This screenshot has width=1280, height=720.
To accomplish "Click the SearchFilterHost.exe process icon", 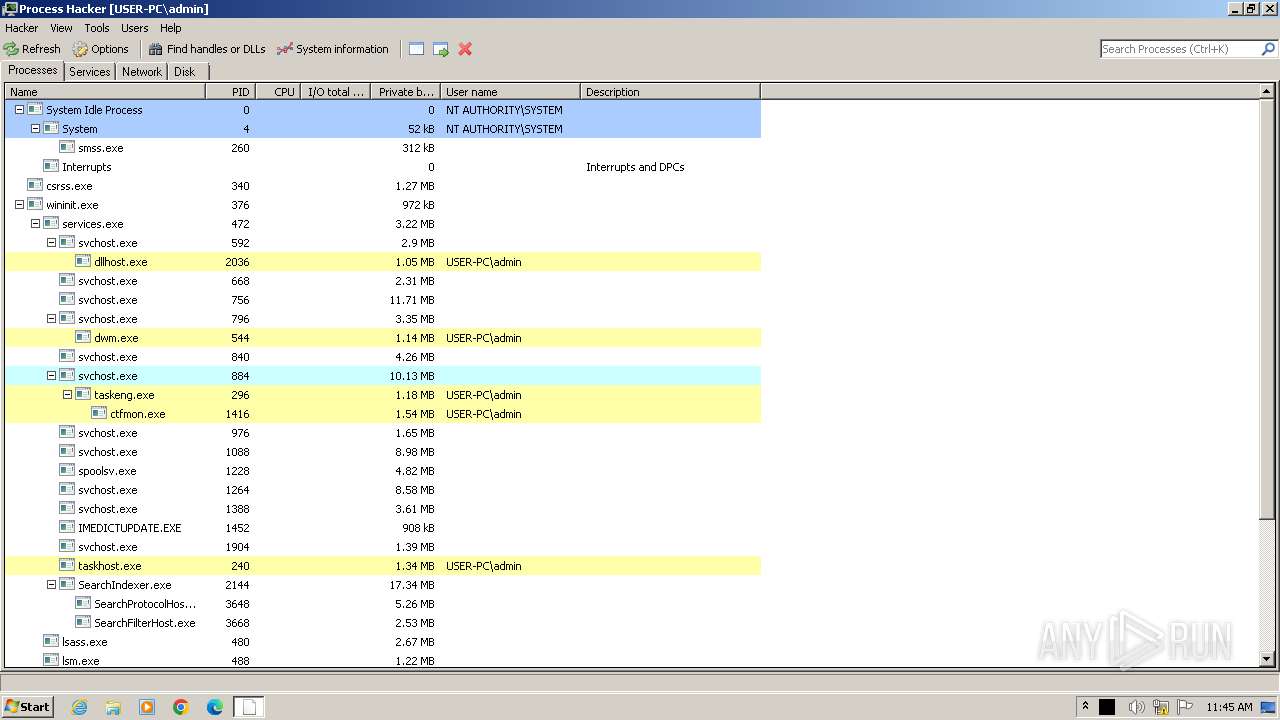I will 83,623.
